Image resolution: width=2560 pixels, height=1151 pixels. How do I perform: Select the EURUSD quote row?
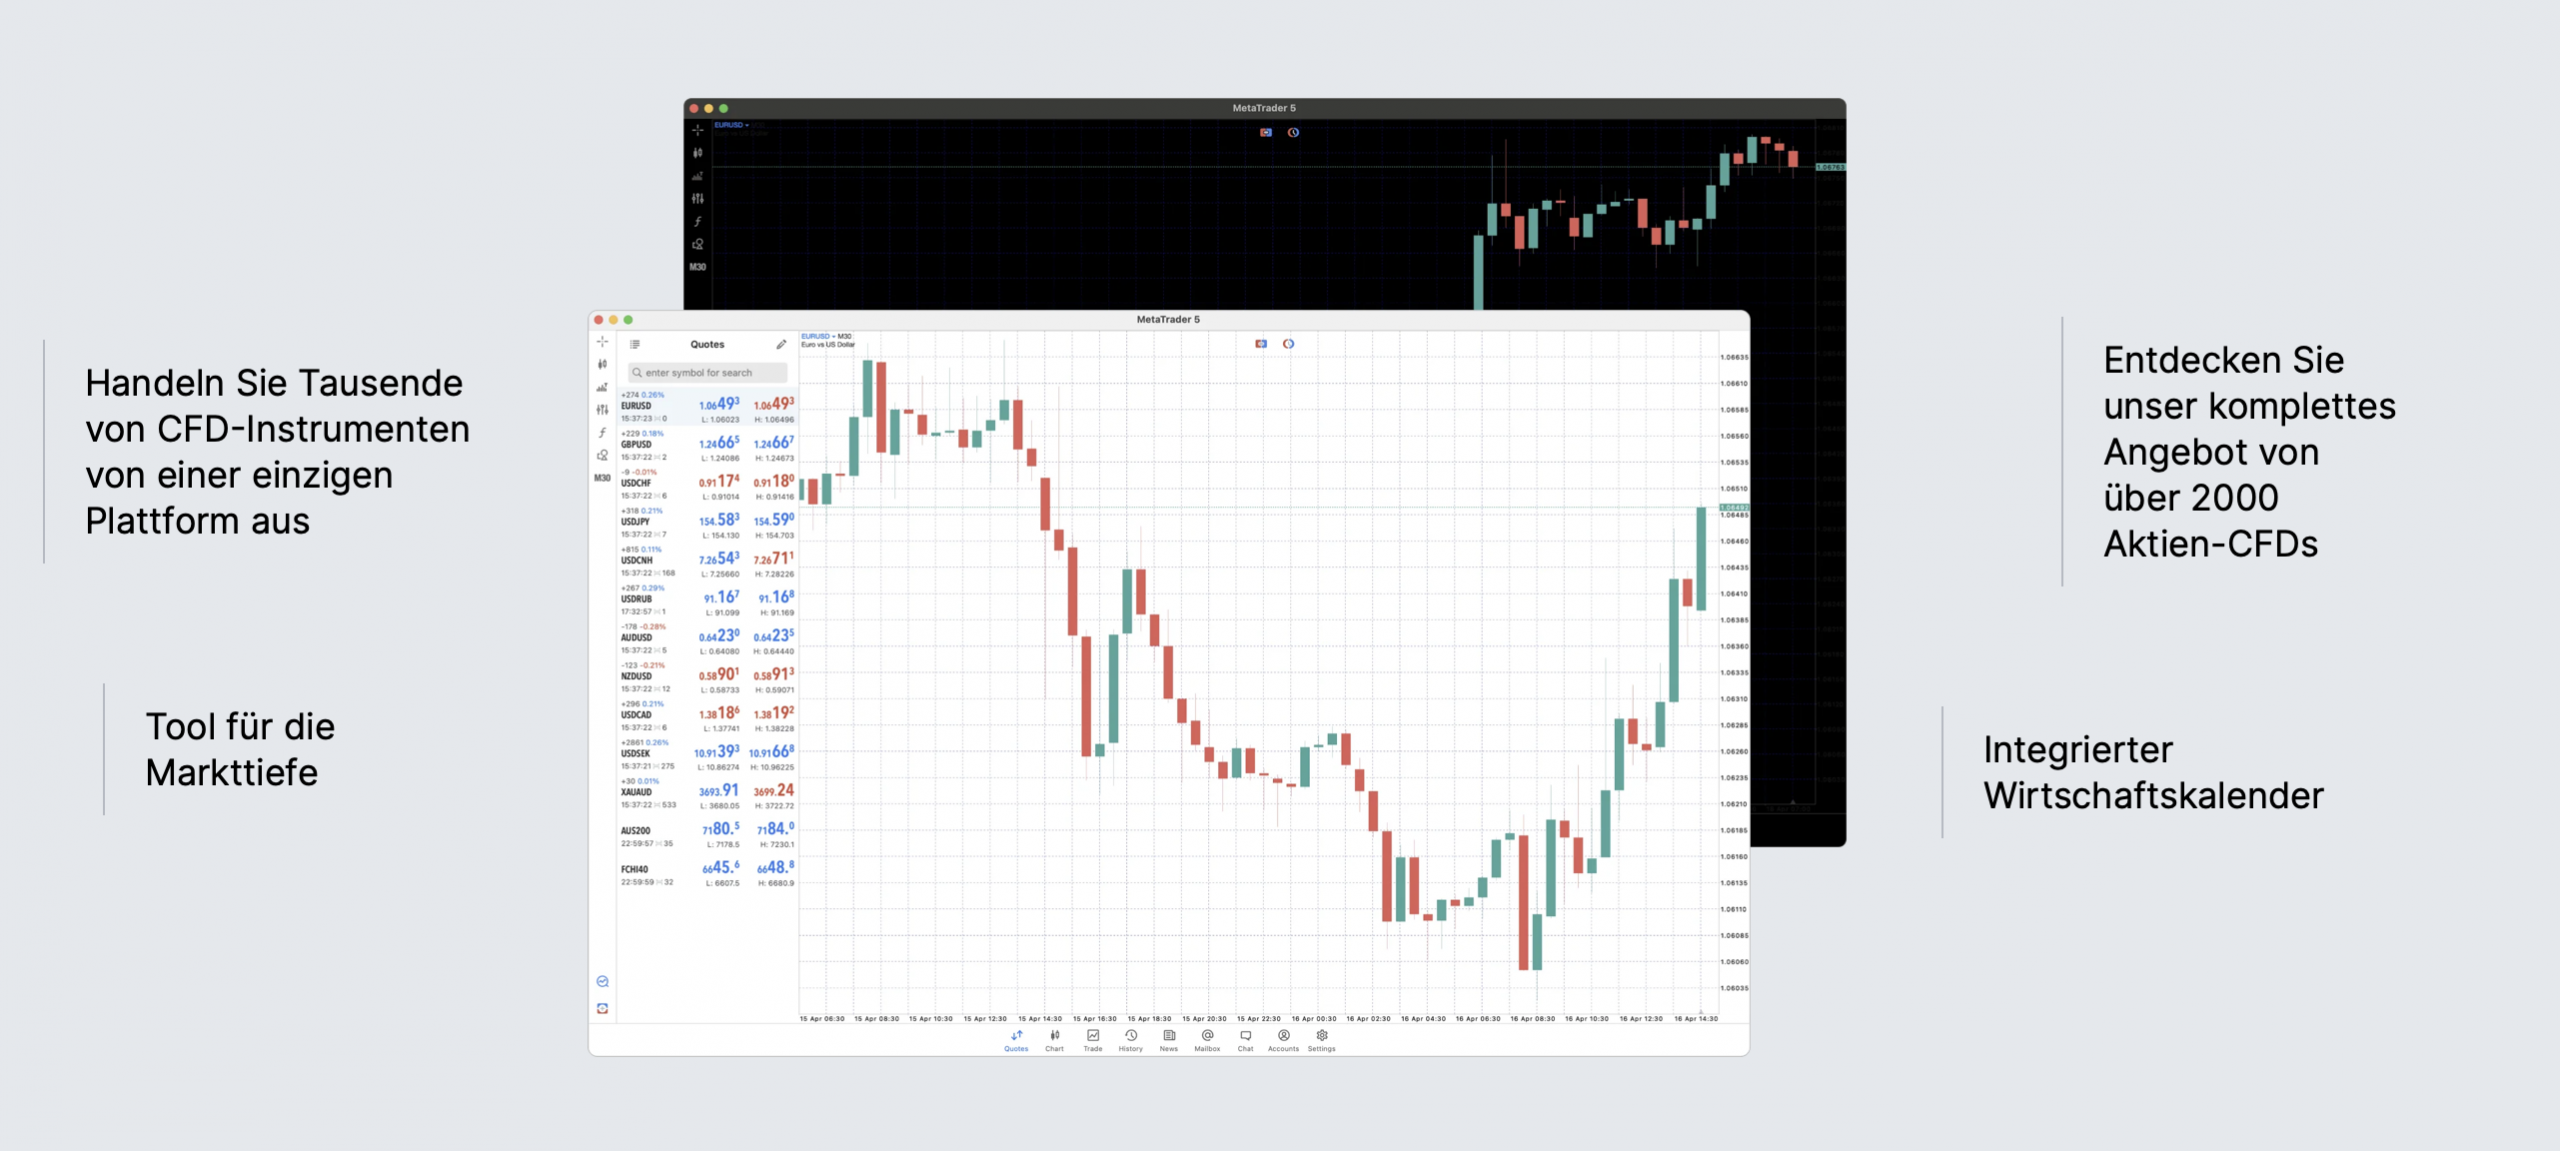[x=708, y=407]
